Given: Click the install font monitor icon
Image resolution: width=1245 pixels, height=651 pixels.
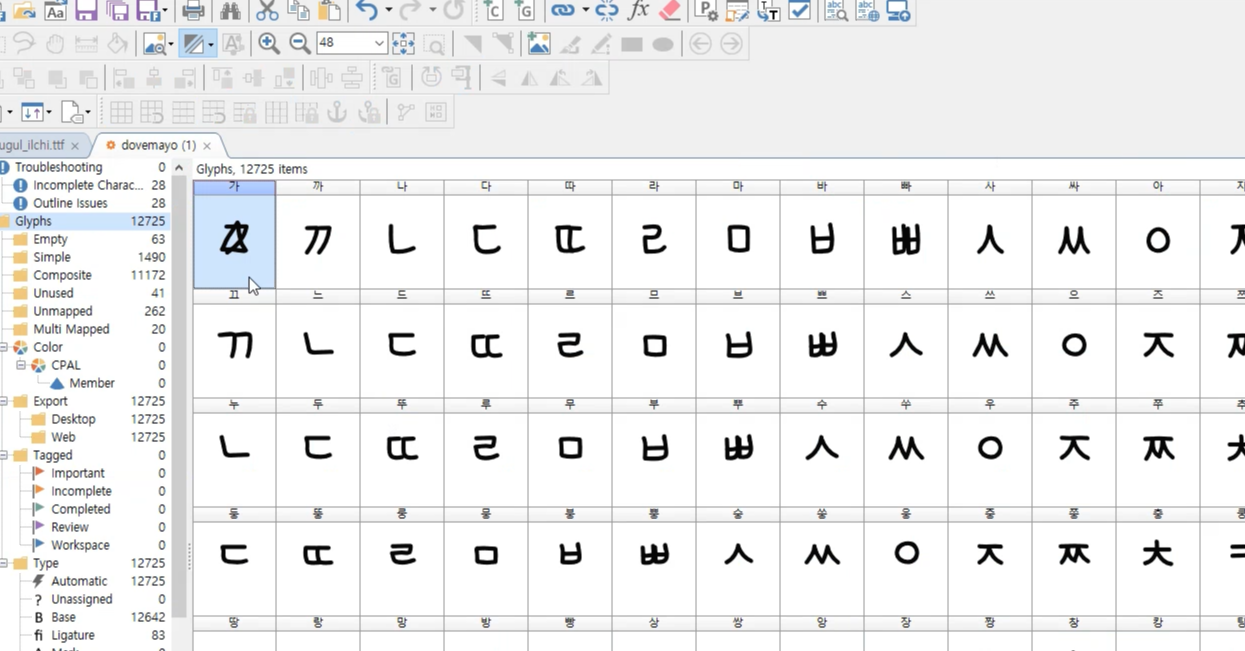Looking at the screenshot, I should tap(898, 11).
